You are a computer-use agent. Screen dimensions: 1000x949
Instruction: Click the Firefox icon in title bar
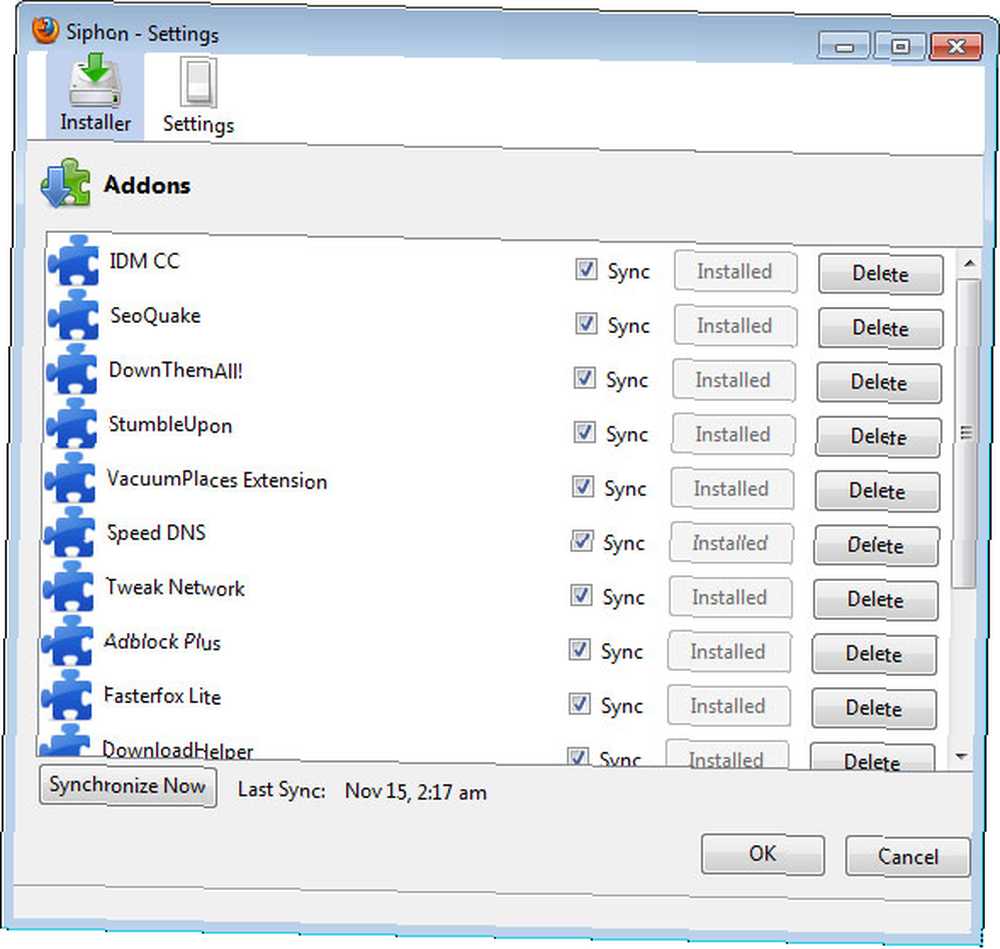click(45, 31)
